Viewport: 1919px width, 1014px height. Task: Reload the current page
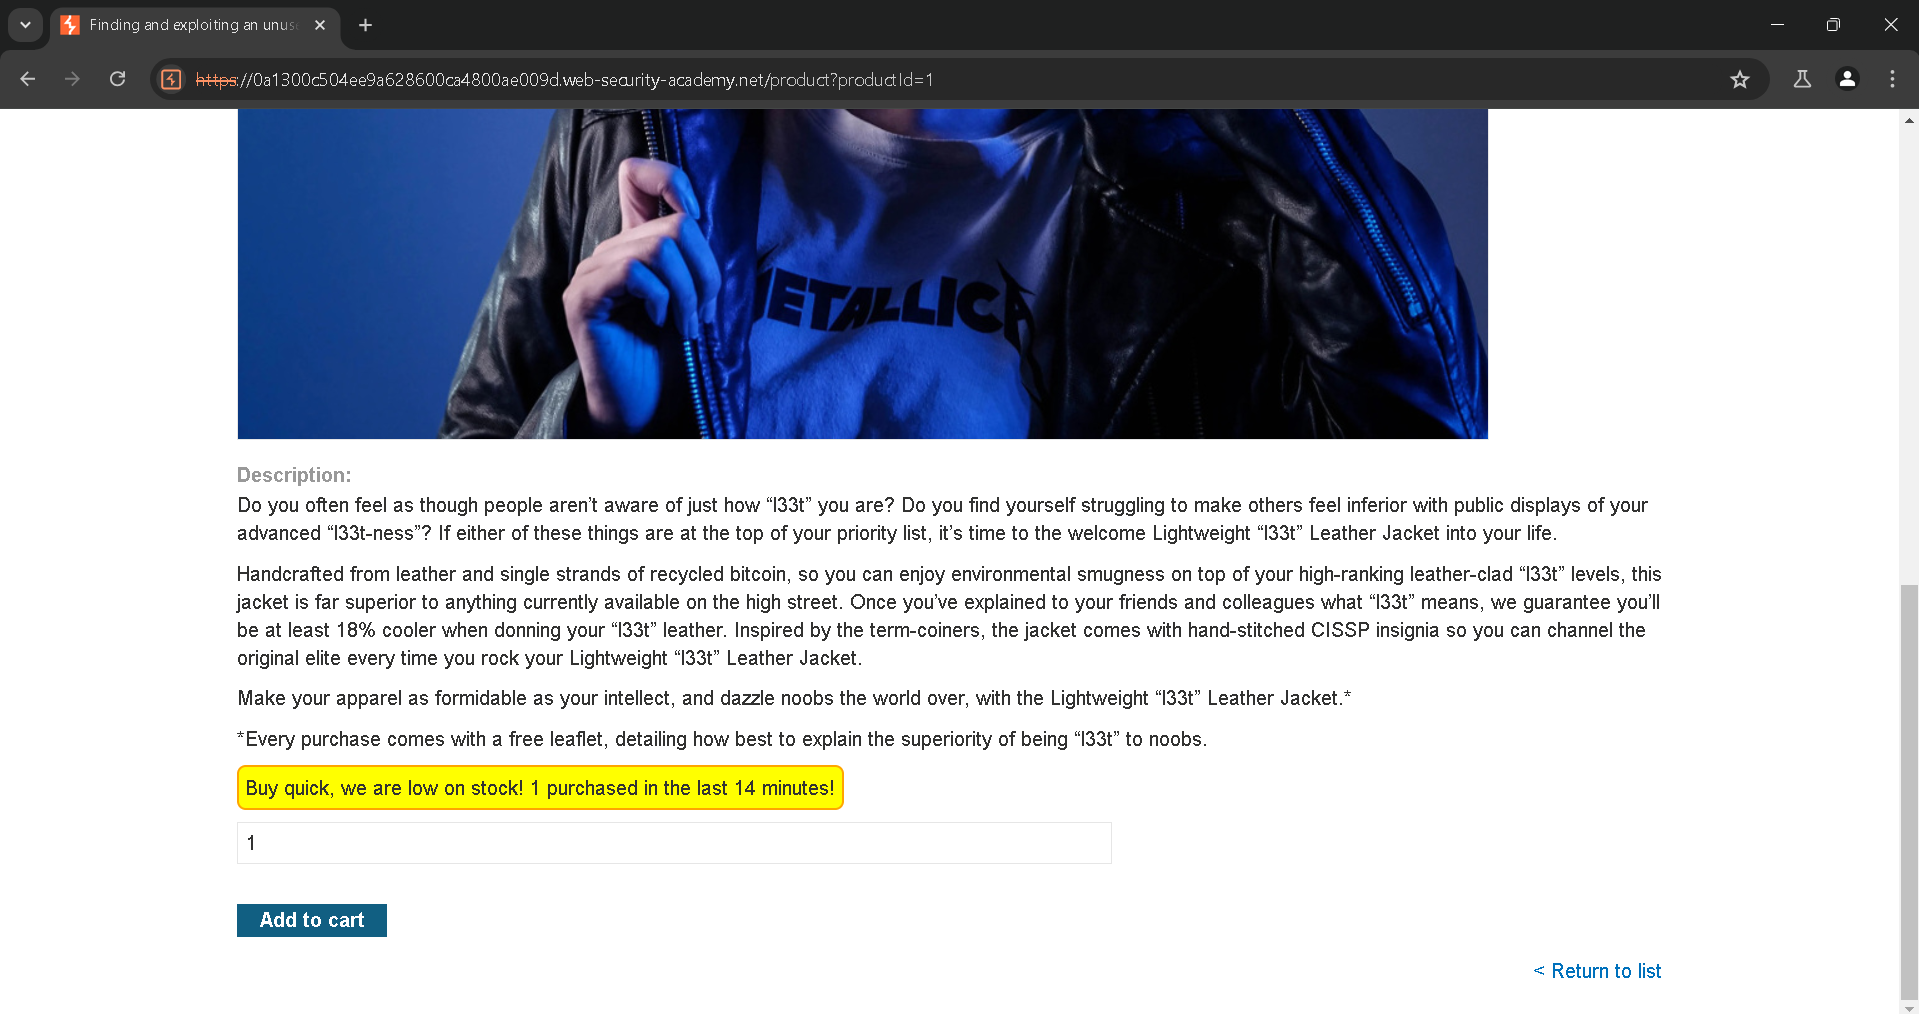point(117,79)
